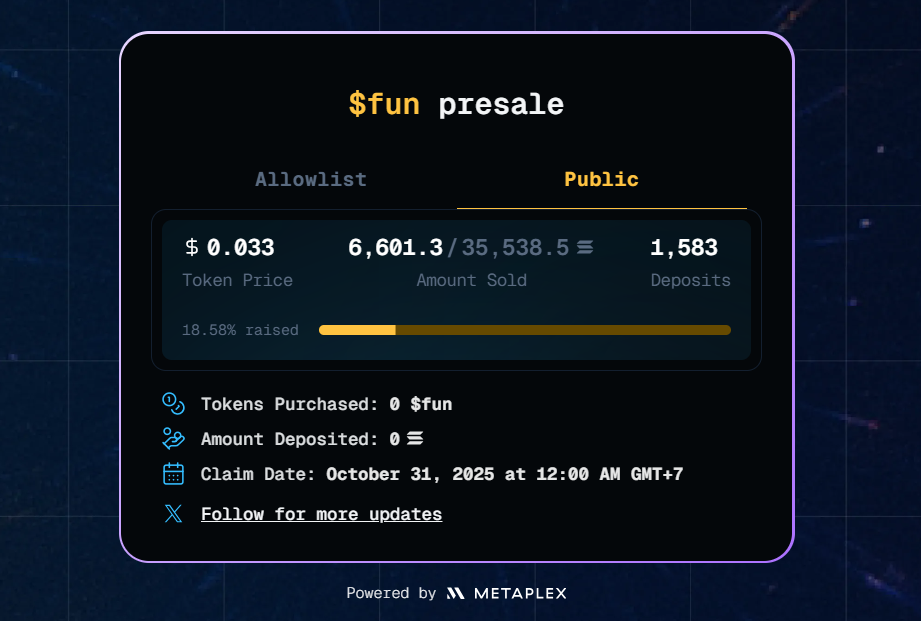Click the 18.58% raised label
921x621 pixels.
(240, 330)
